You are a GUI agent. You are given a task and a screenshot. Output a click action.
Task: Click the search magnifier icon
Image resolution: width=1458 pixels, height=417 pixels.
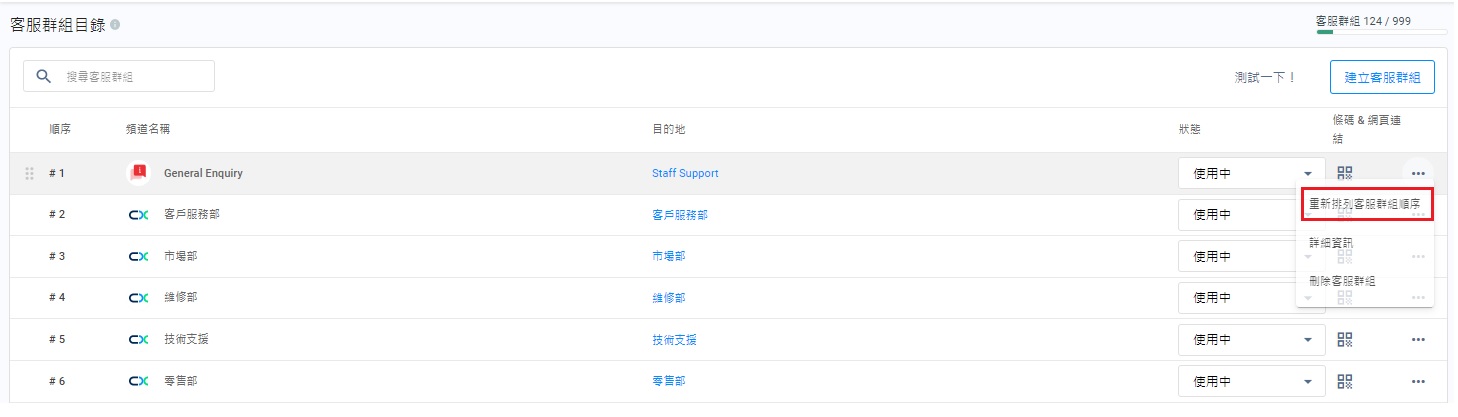(x=44, y=76)
